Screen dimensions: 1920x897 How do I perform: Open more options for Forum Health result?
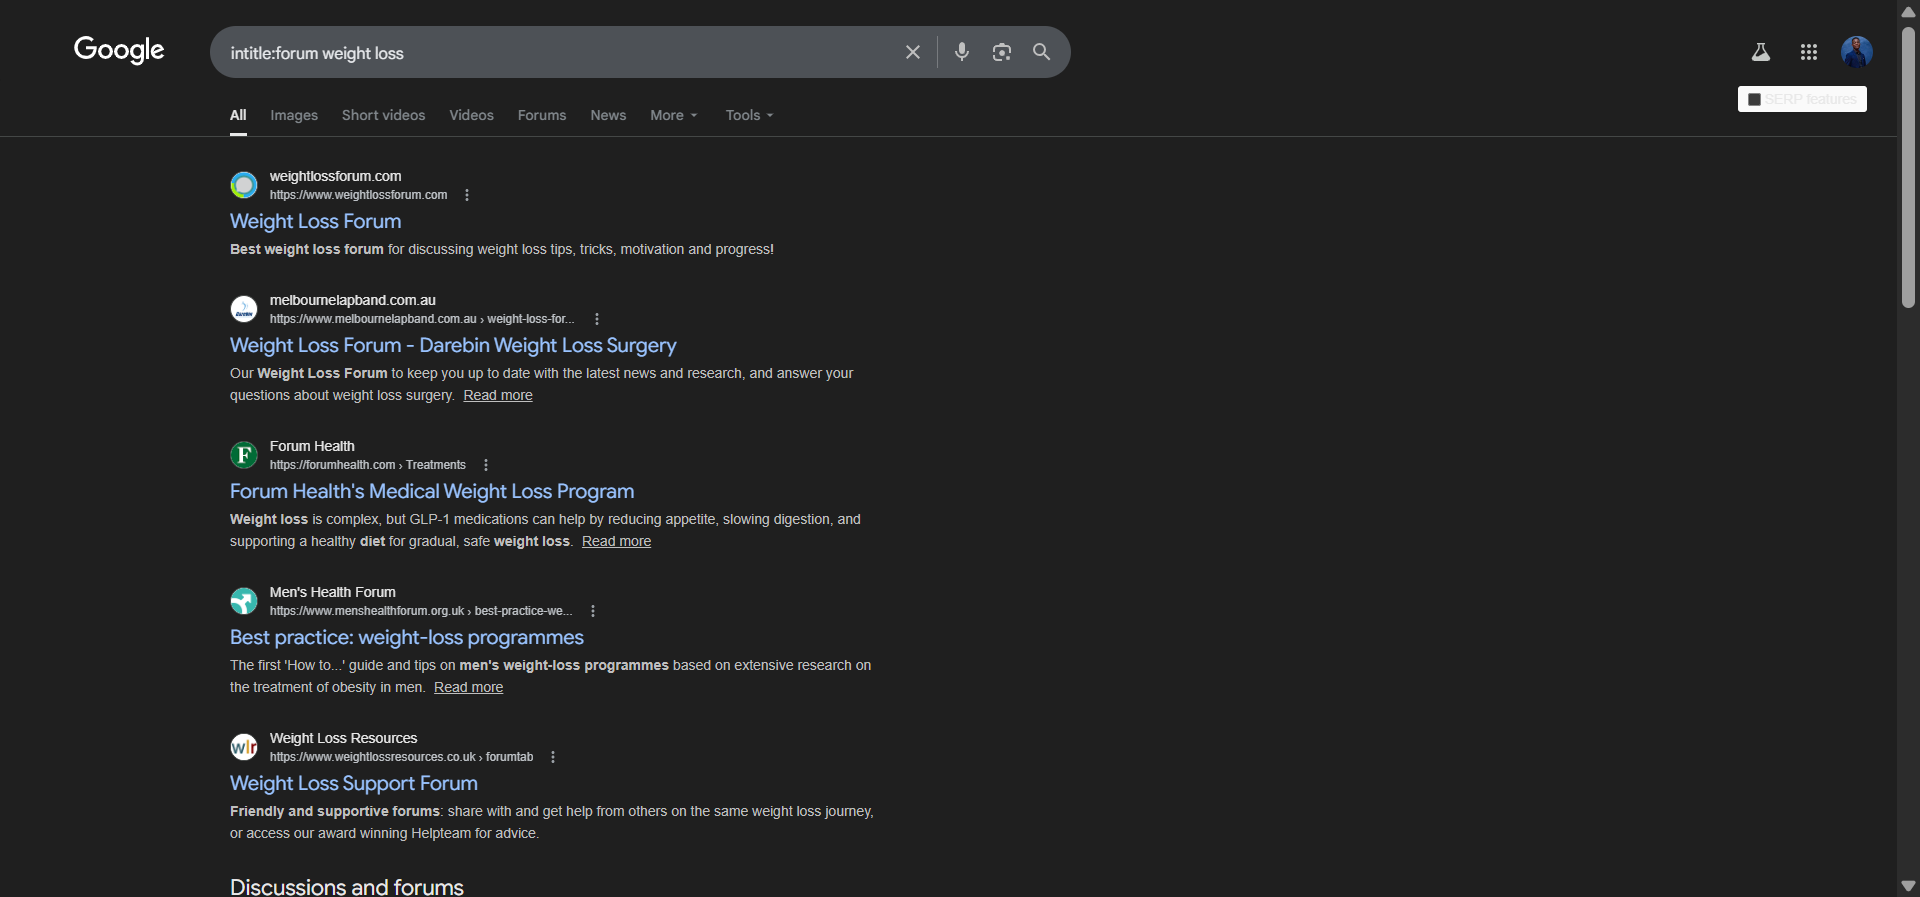486,465
